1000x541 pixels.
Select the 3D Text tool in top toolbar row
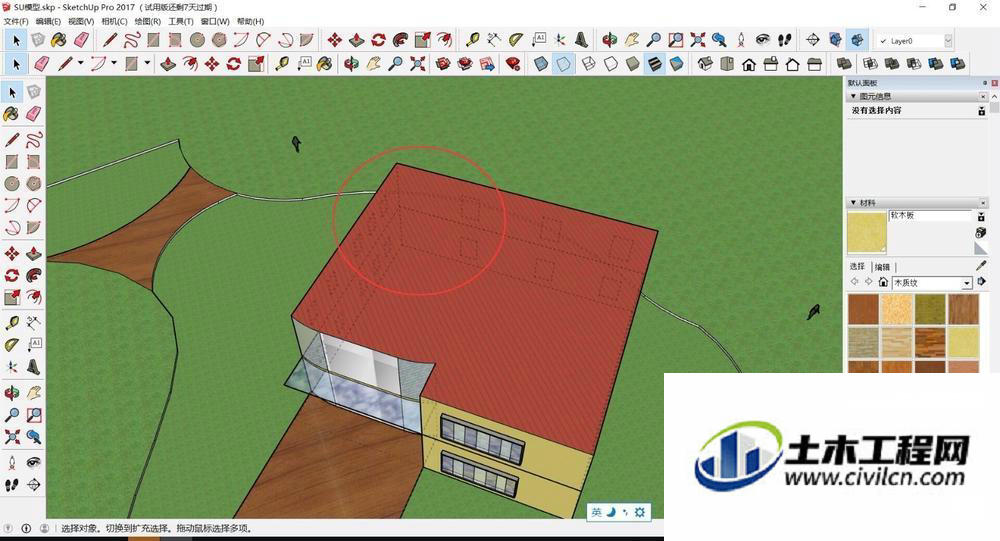coord(581,40)
